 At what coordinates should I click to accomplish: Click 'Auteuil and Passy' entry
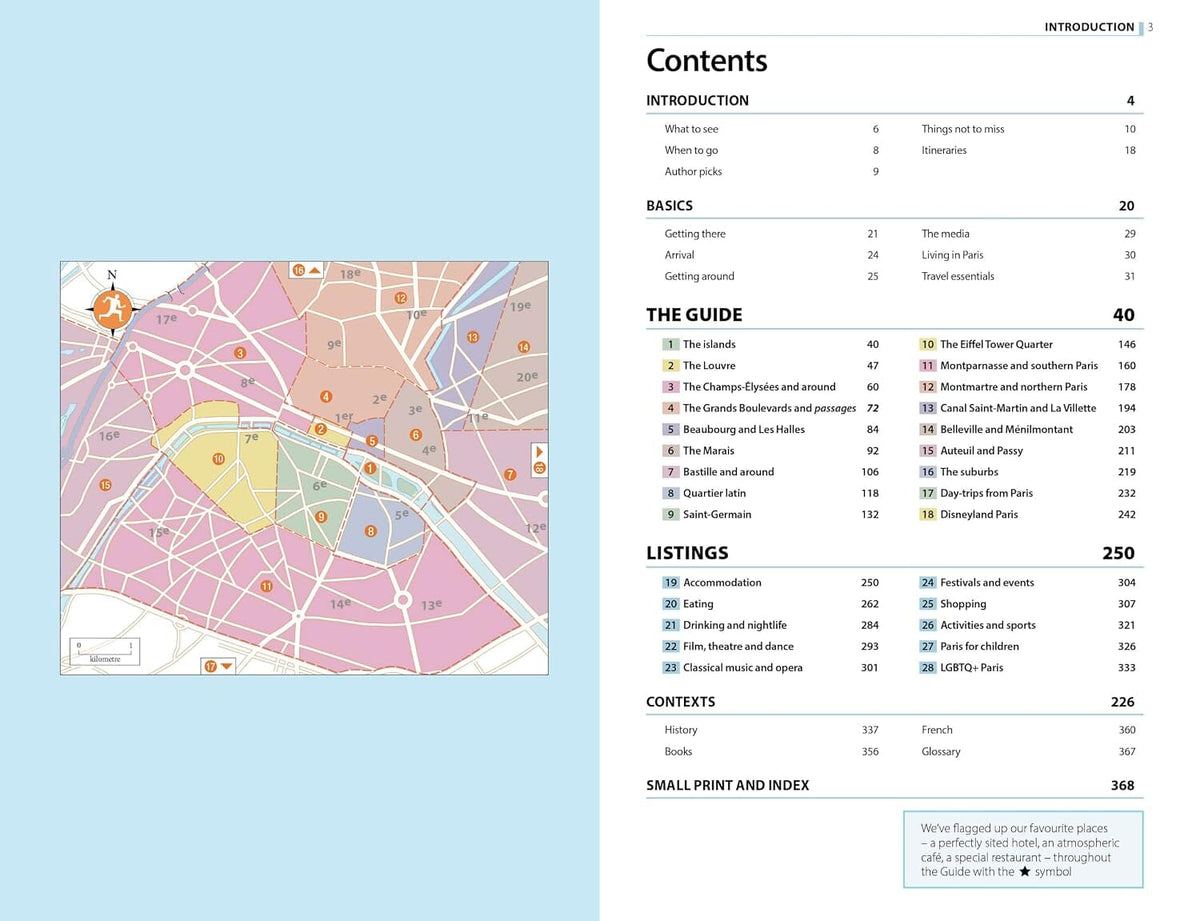point(981,451)
